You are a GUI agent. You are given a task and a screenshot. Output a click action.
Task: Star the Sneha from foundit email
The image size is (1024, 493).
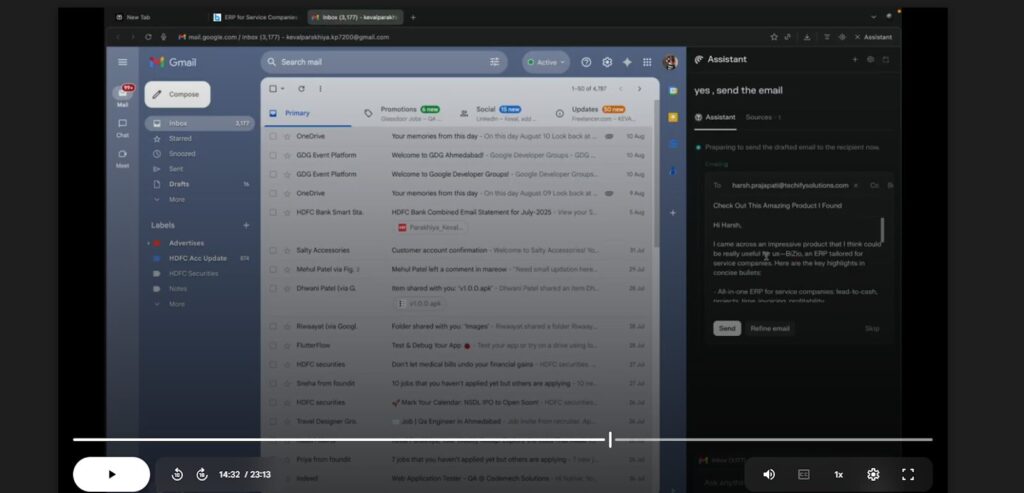point(287,383)
